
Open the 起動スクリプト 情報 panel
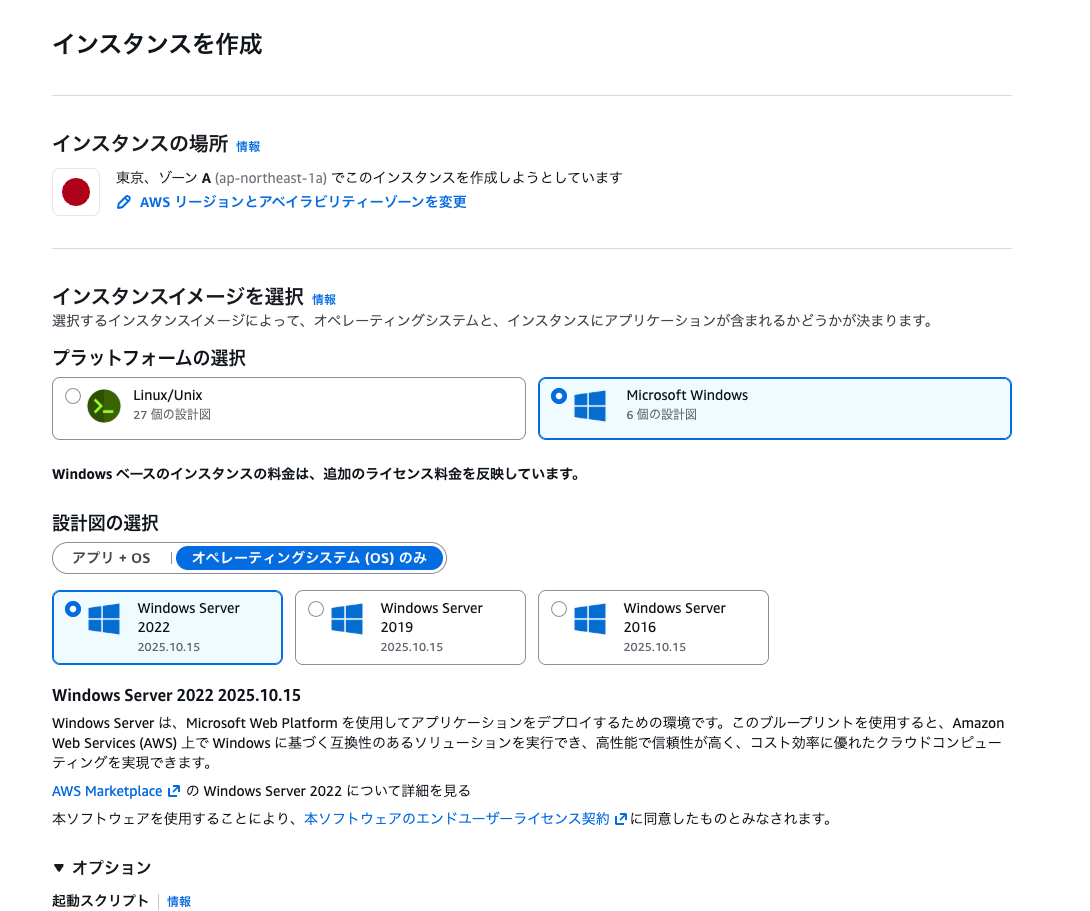click(179, 900)
